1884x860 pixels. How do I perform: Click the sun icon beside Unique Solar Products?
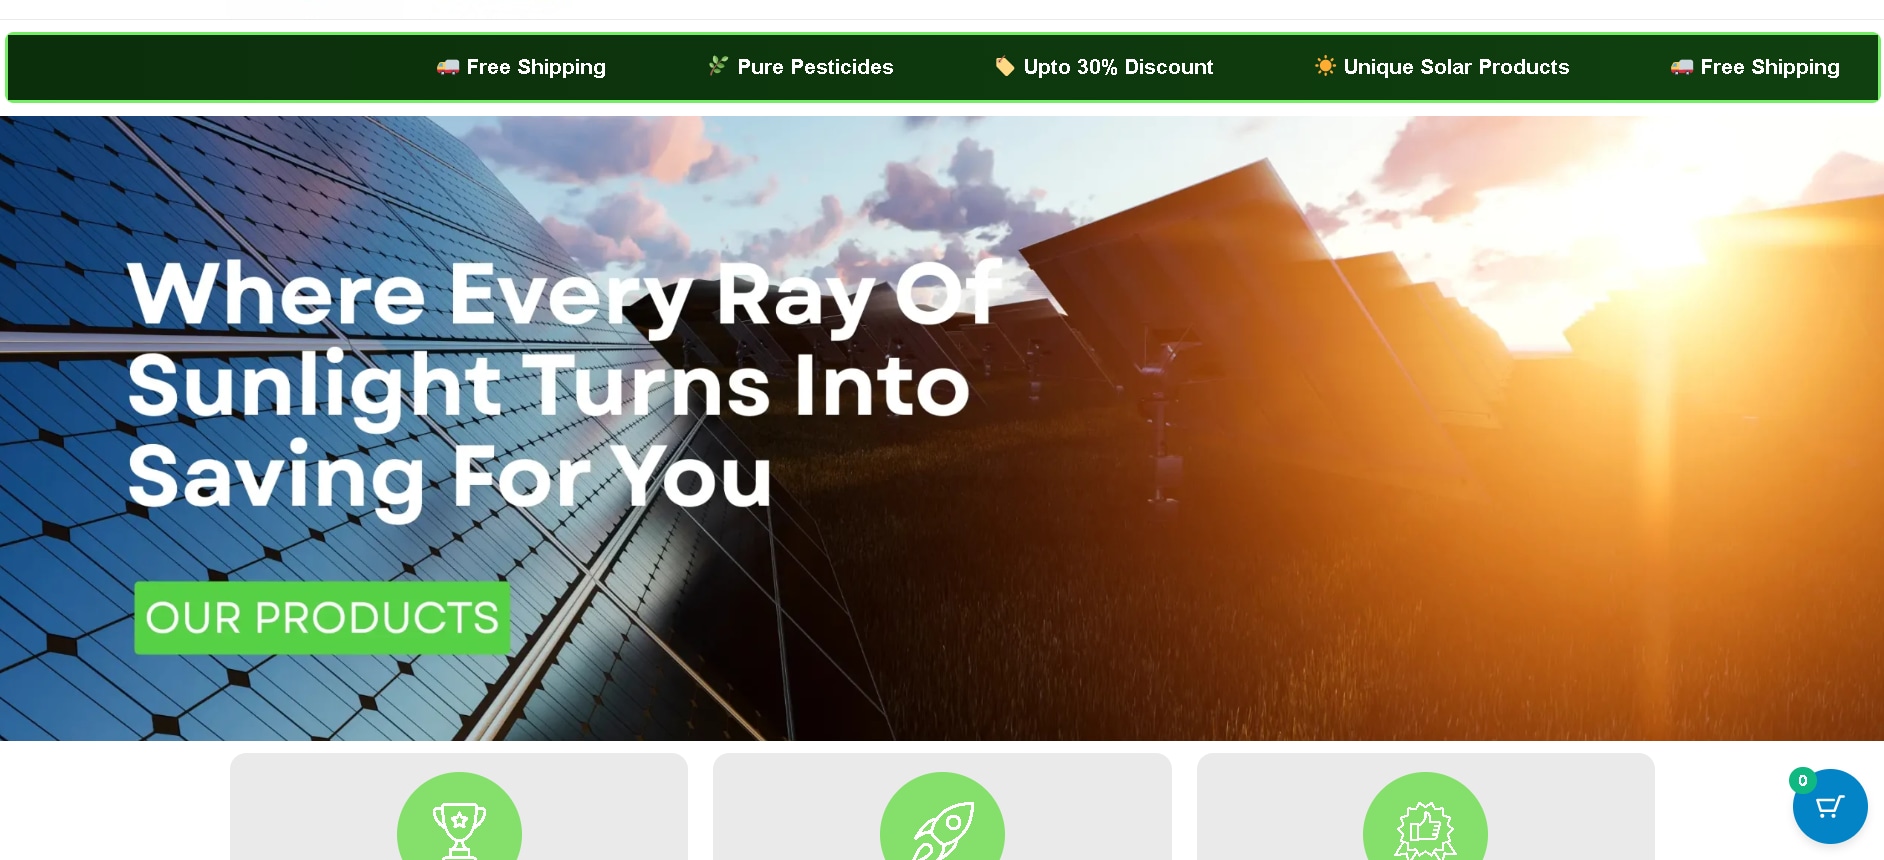[x=1325, y=66]
